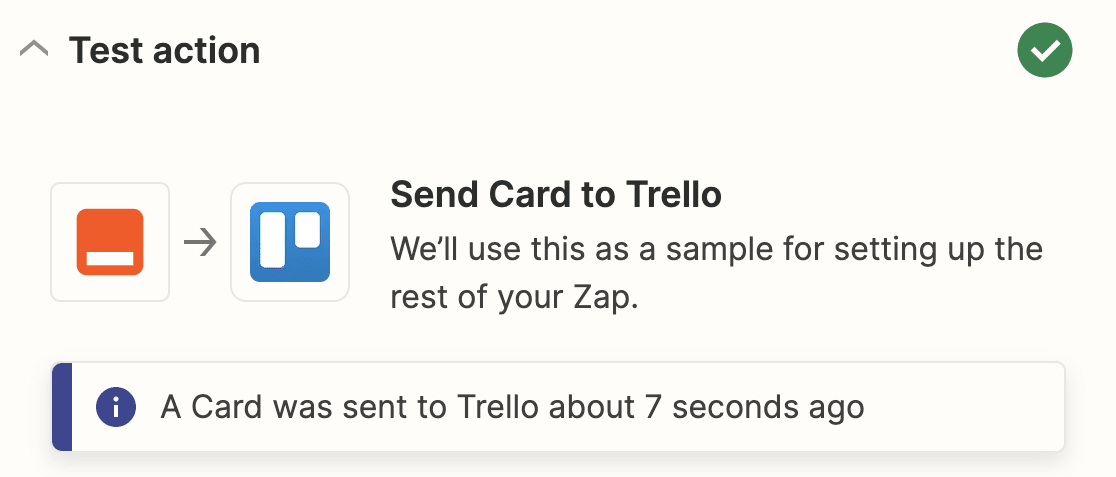Click the arrow between the app icons

(x=200, y=244)
